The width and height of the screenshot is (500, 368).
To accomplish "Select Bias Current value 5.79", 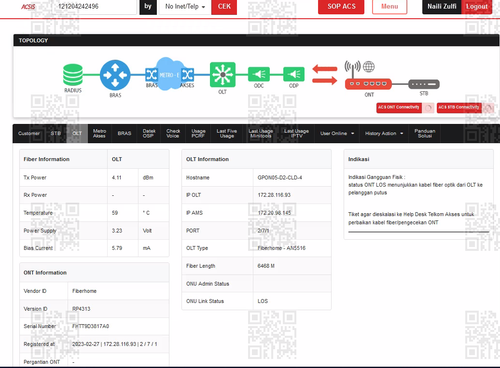I will tap(117, 248).
